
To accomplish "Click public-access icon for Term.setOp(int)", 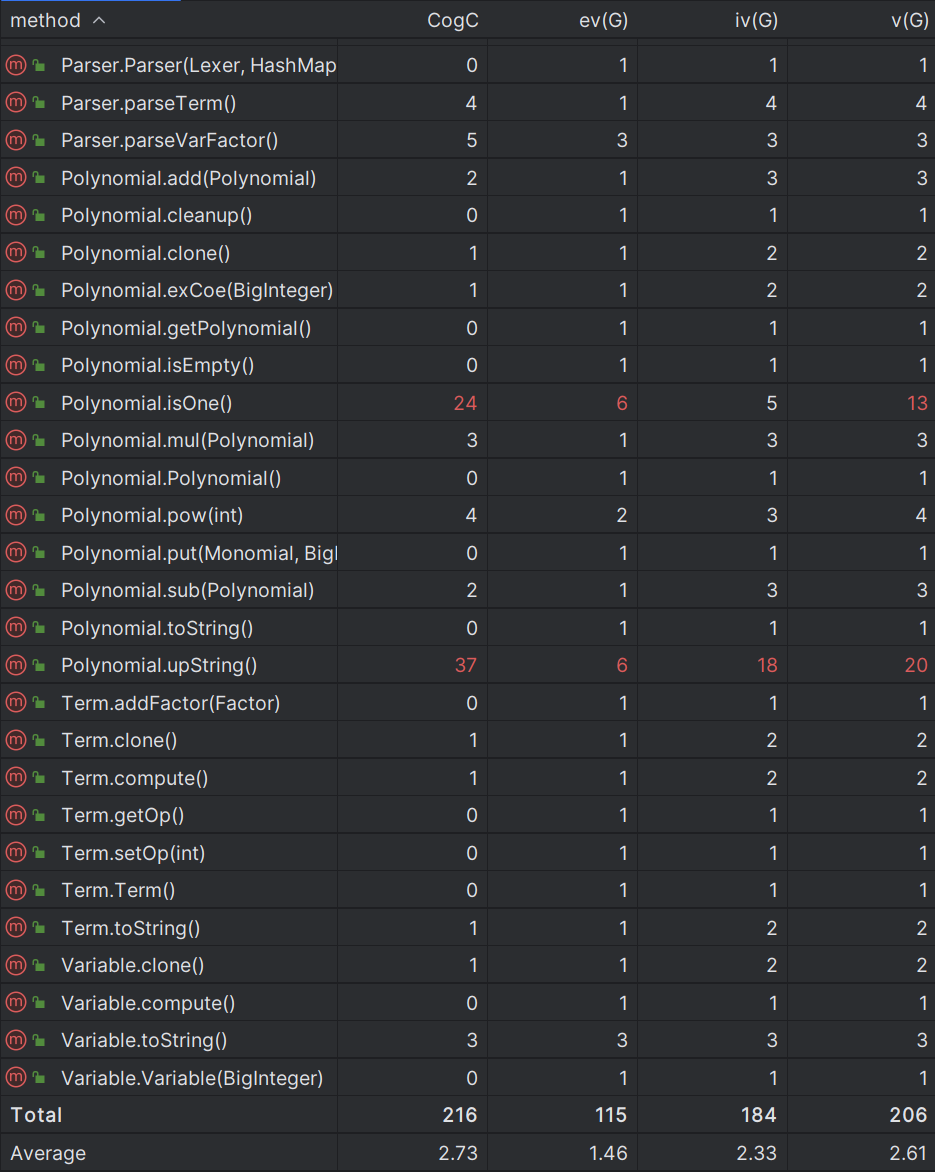I will 39,853.
